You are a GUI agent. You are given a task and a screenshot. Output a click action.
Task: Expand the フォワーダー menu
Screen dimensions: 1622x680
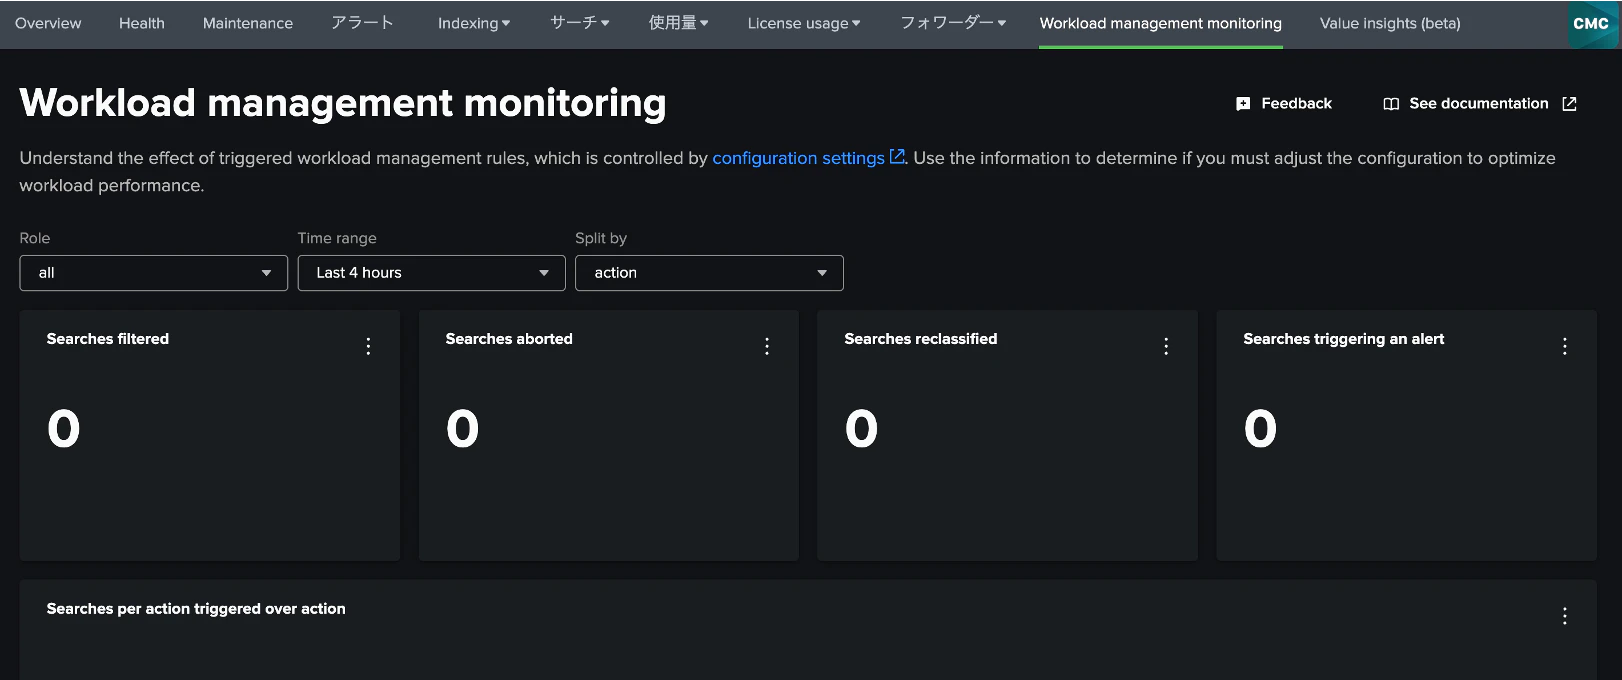pos(953,23)
